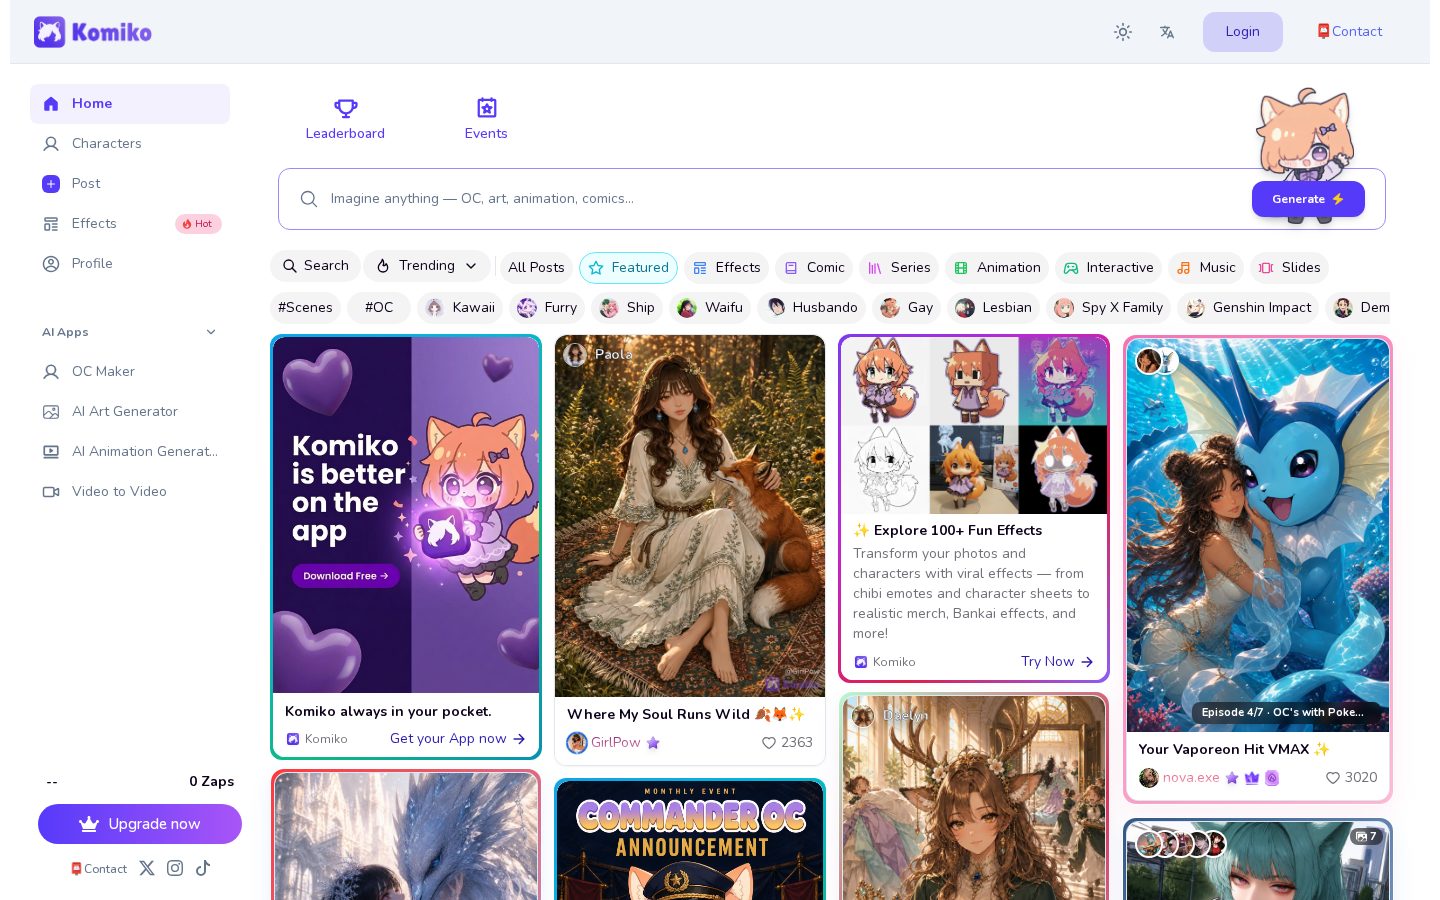Open the Vaporeon VMAX post image

point(1258,535)
